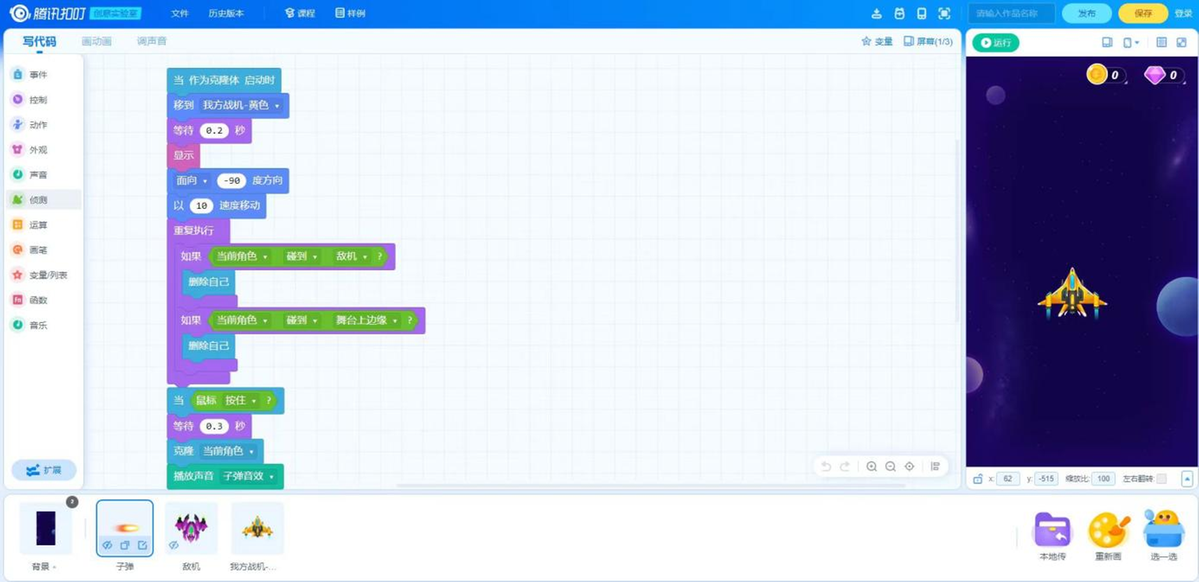Toggle visibility eye on 子弹 sprite
The image size is (1199, 582).
tap(107, 545)
